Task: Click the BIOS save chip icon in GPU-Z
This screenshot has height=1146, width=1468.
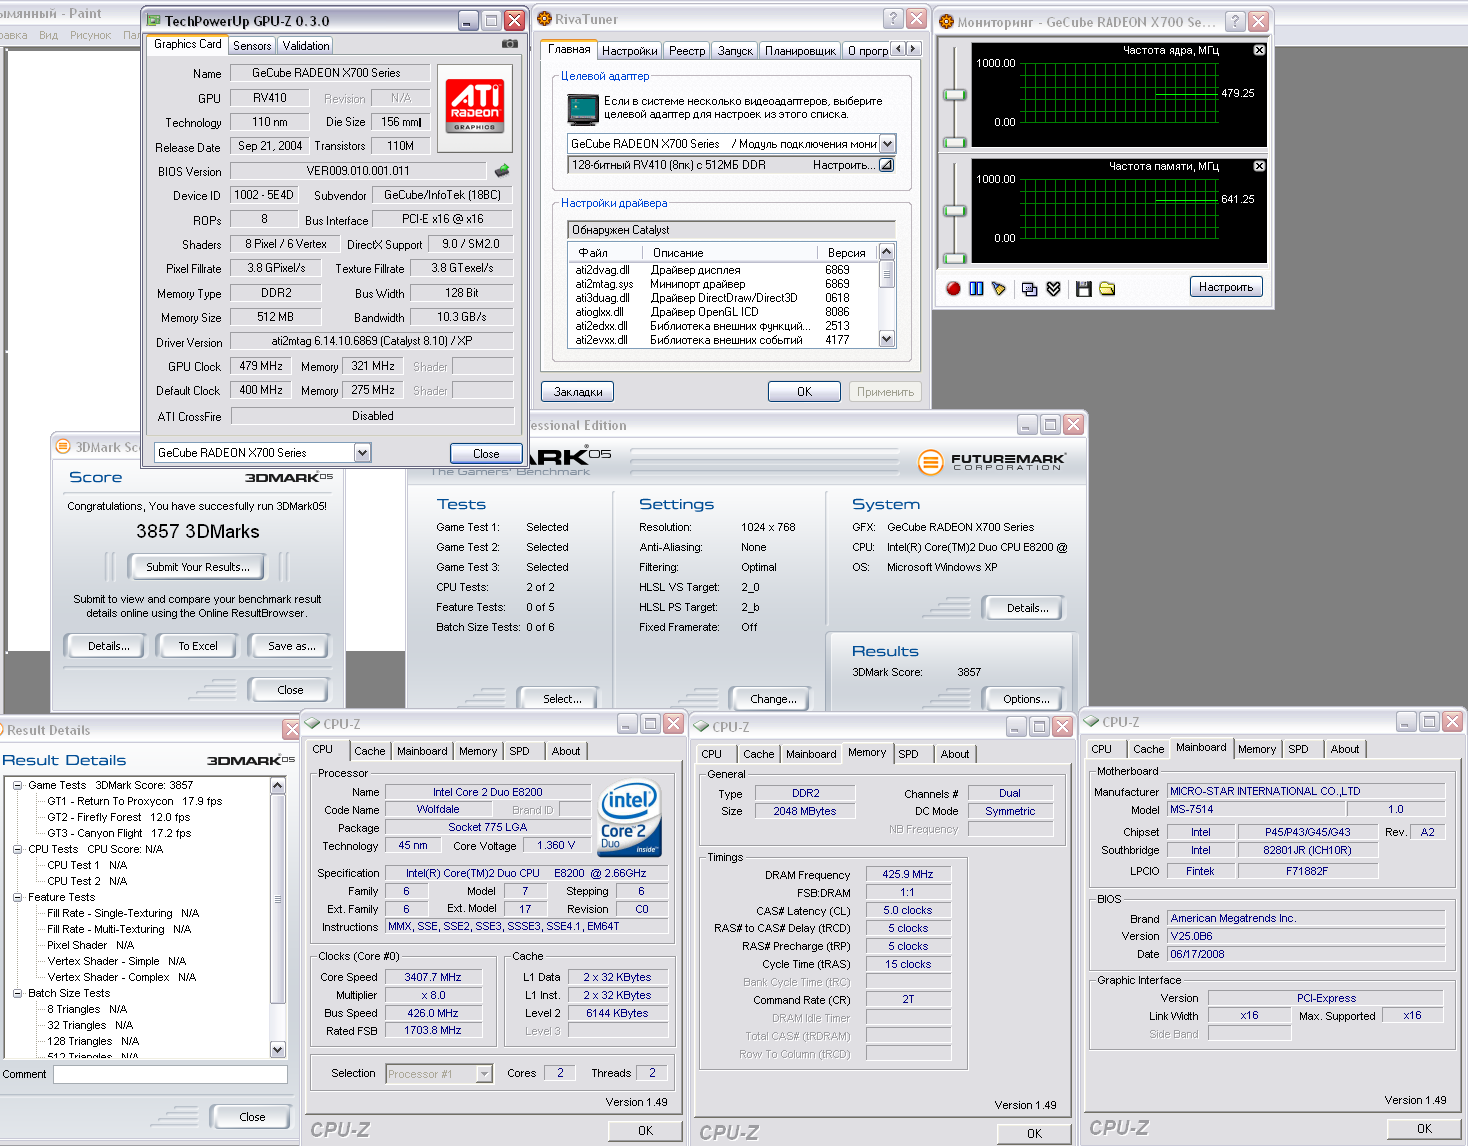Action: (x=502, y=171)
